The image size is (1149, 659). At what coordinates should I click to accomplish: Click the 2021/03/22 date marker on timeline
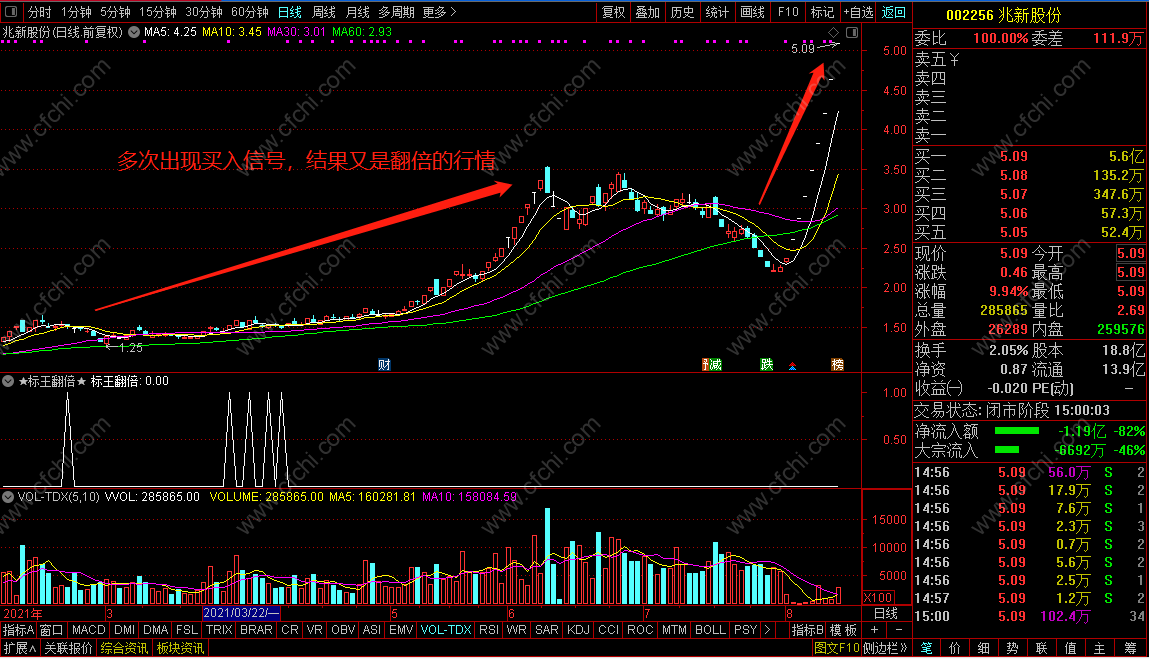coord(241,613)
